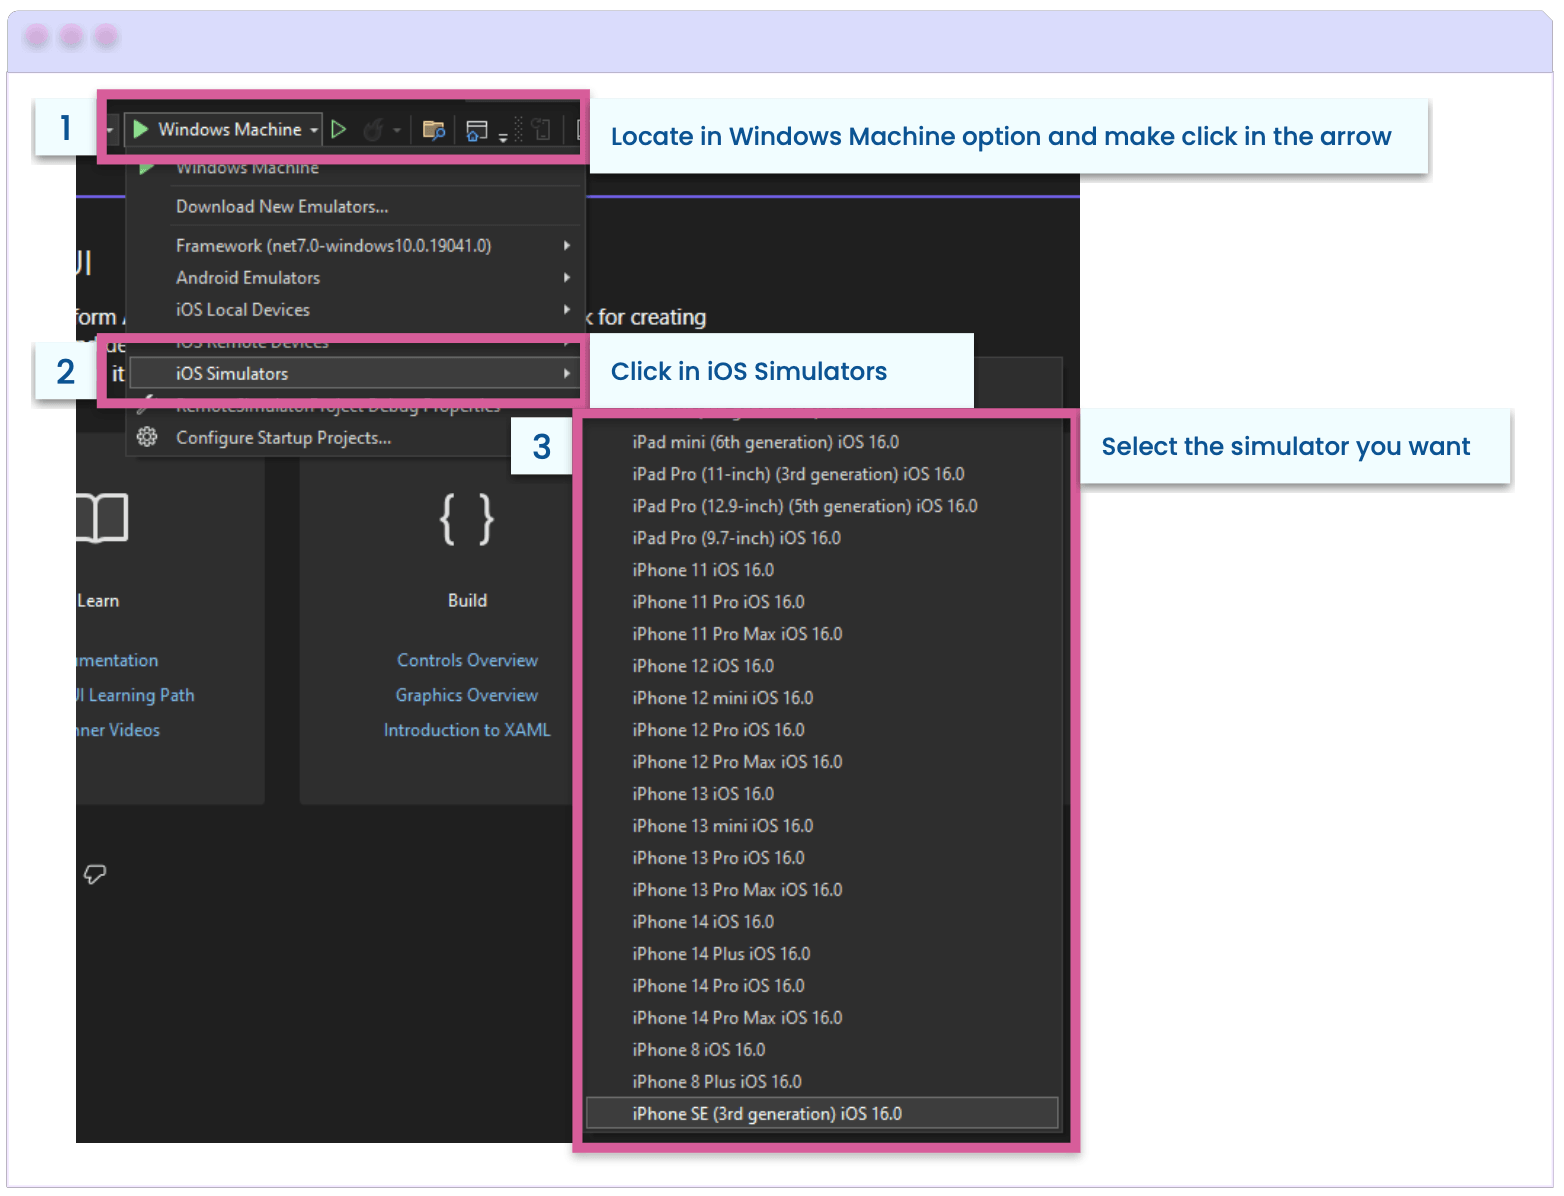Click Start Without Debugging outline play icon
The image size is (1564, 1196).
tap(339, 129)
